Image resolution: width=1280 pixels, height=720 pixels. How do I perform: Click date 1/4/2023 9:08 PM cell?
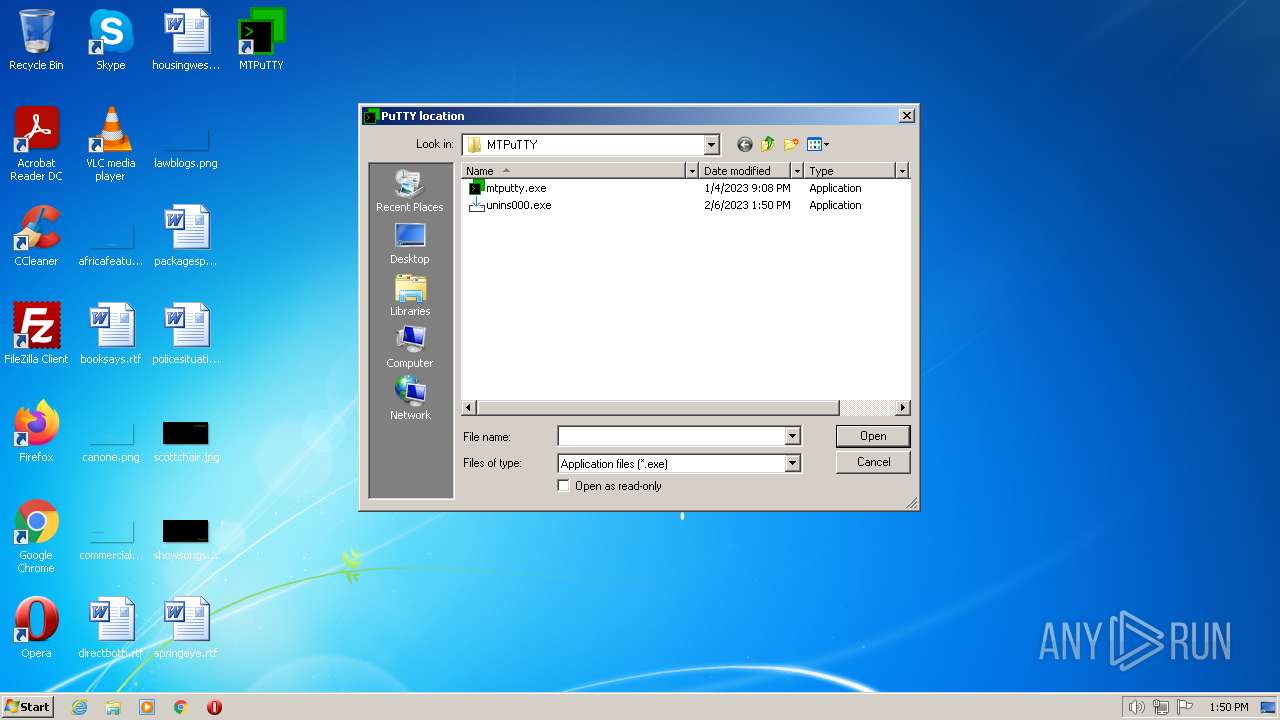click(747, 188)
